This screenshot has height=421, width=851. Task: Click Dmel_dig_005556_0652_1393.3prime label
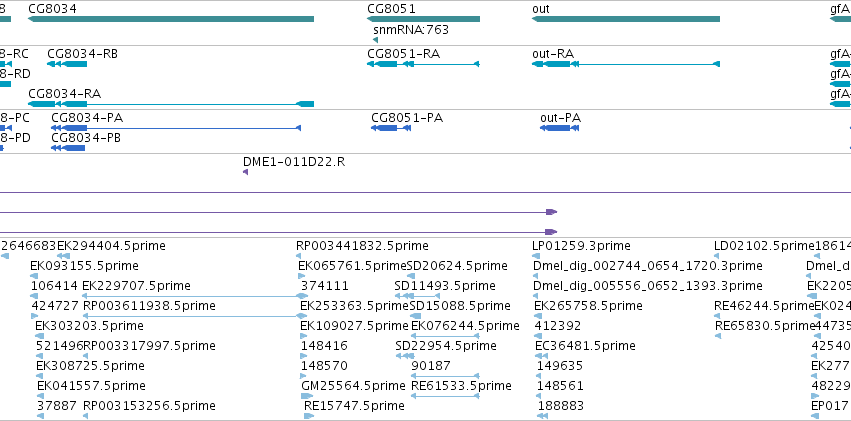click(648, 286)
